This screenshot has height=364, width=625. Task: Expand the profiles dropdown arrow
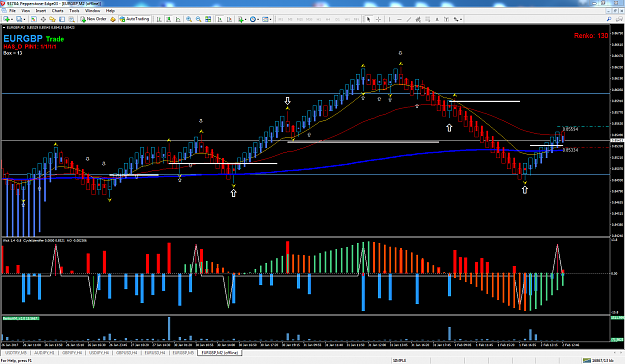24,19
